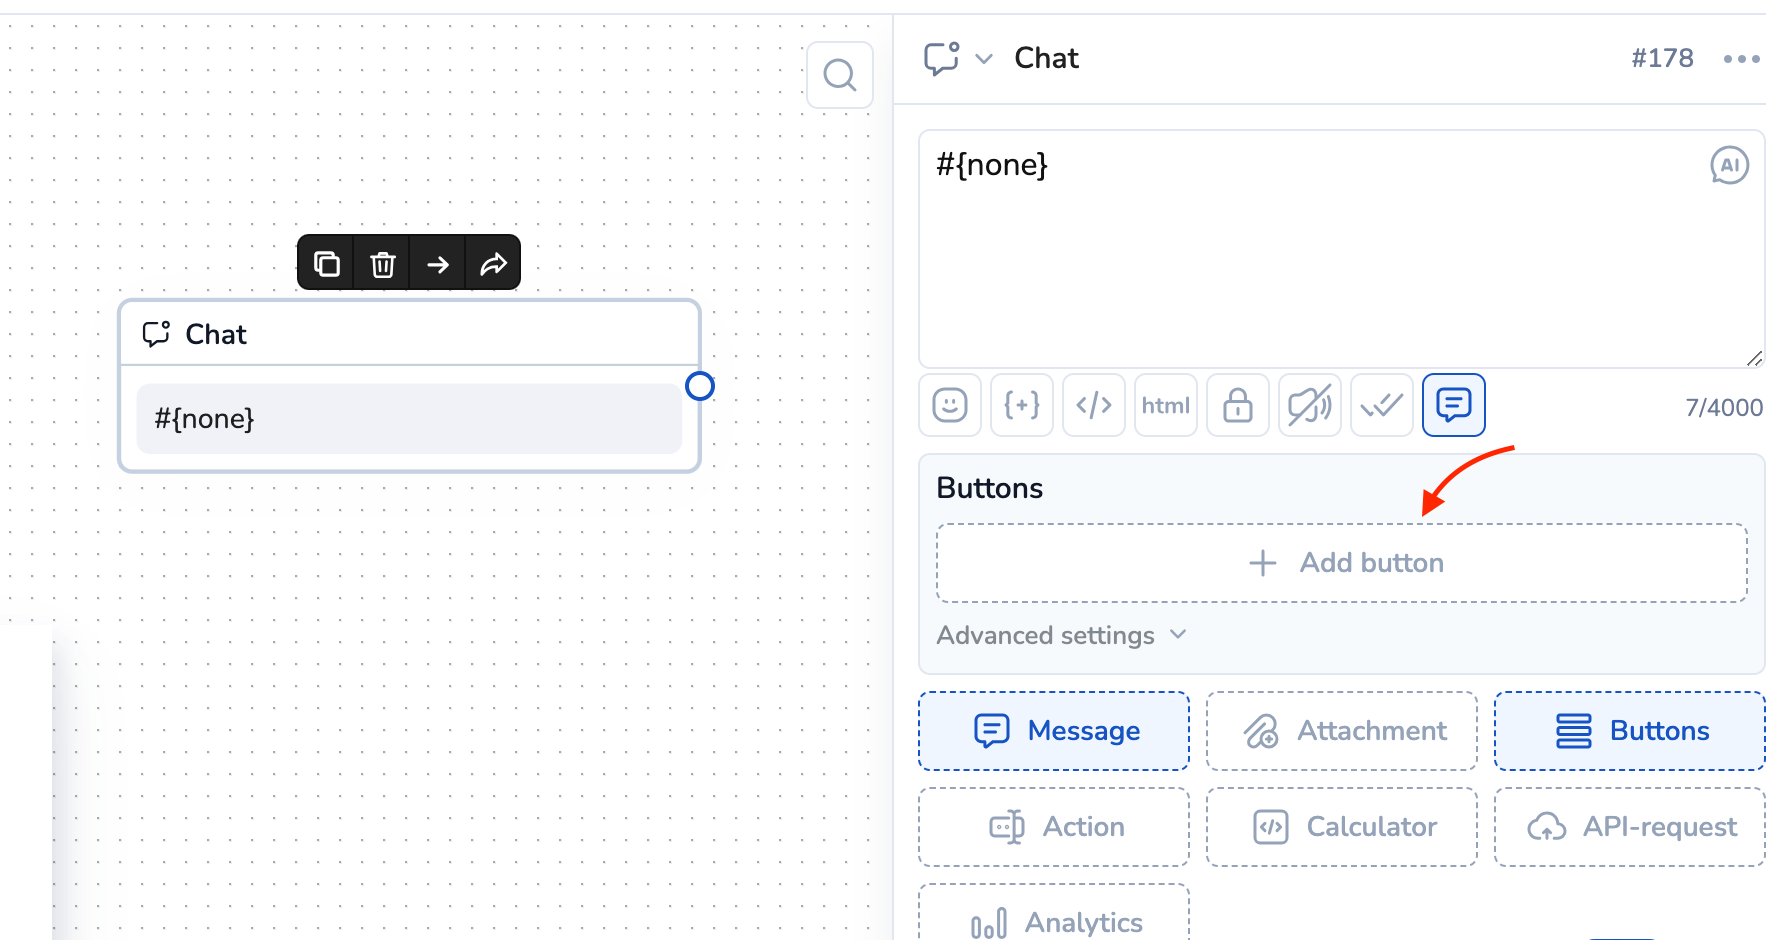The height and width of the screenshot is (940, 1766).
Task: Open the AI assistant in message field
Action: [x=1729, y=166]
